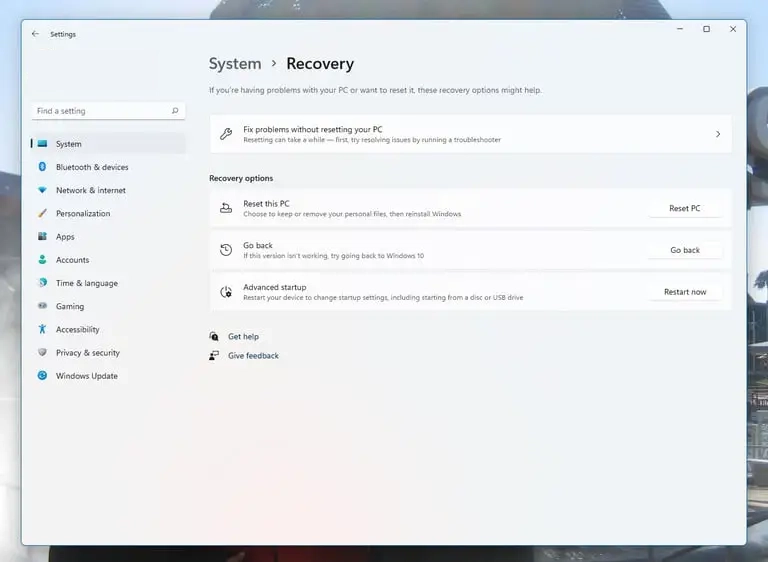Click the Gaming controller icon
Image resolution: width=768 pixels, height=562 pixels.
(x=42, y=306)
